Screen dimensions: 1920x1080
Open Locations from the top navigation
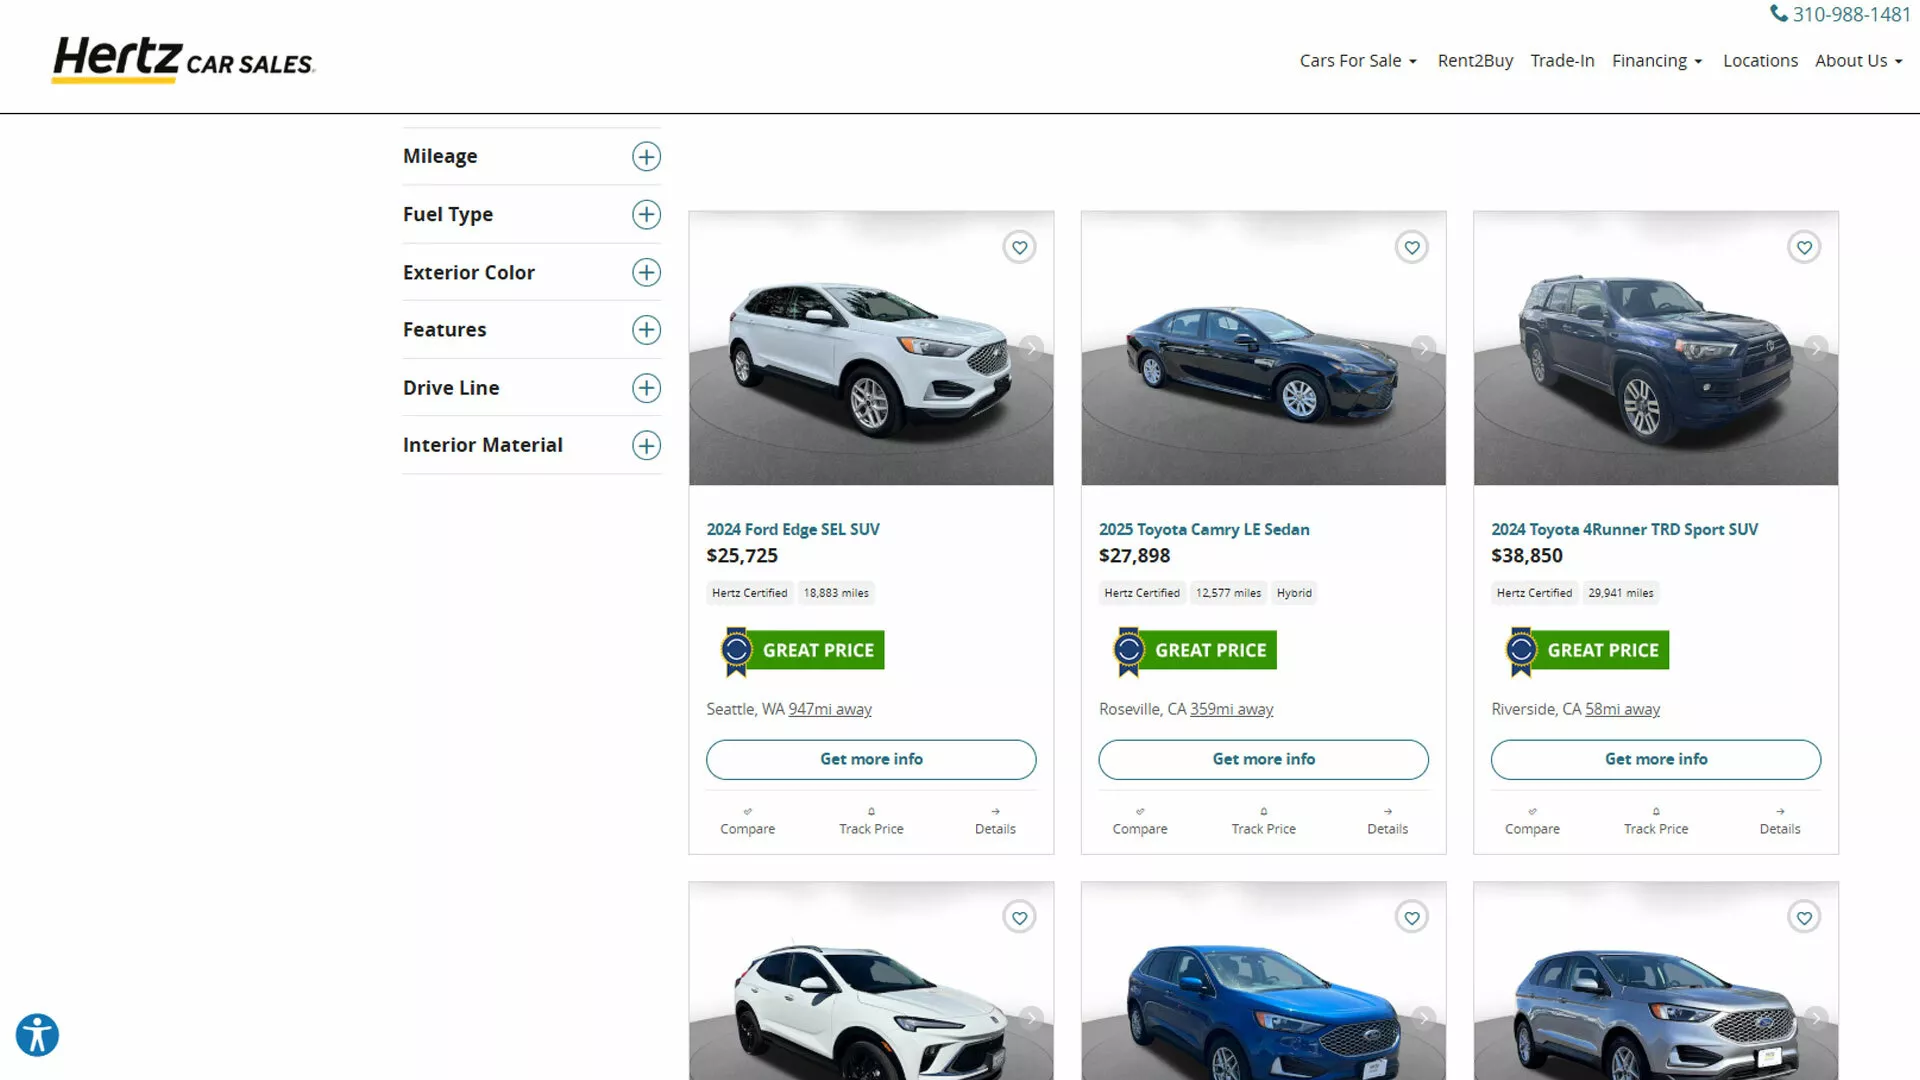(1759, 61)
